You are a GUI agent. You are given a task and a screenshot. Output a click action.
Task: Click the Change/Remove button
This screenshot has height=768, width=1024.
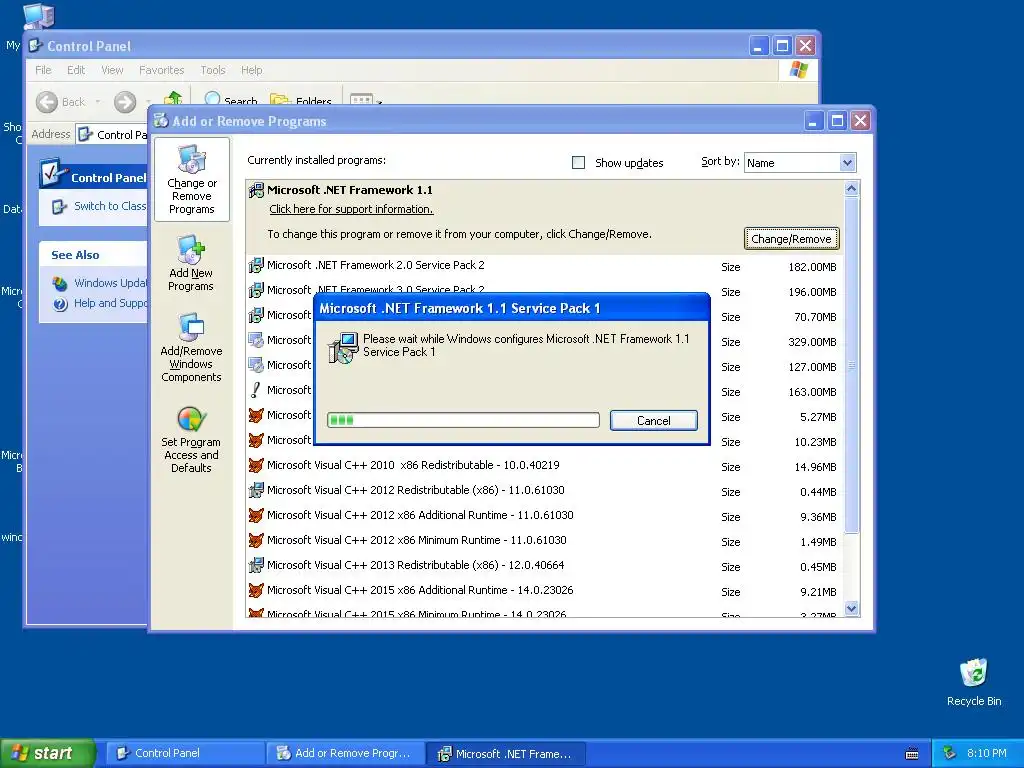point(792,239)
